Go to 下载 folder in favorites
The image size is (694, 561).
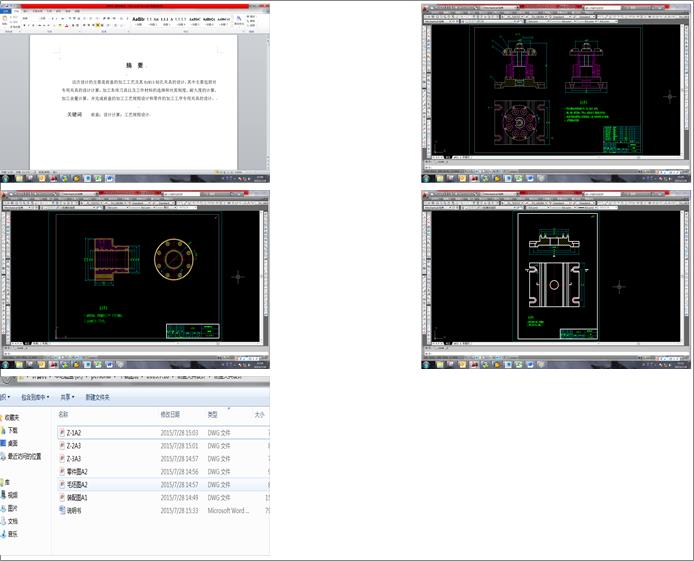click(x=13, y=429)
